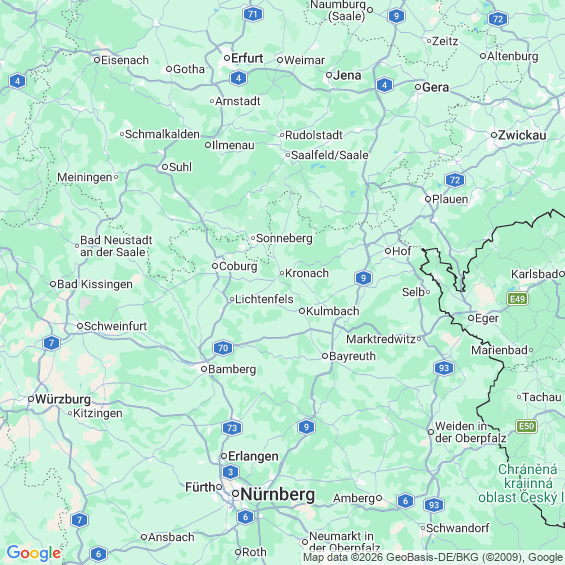Click the A3 highway shield below Erlangen

[231, 472]
